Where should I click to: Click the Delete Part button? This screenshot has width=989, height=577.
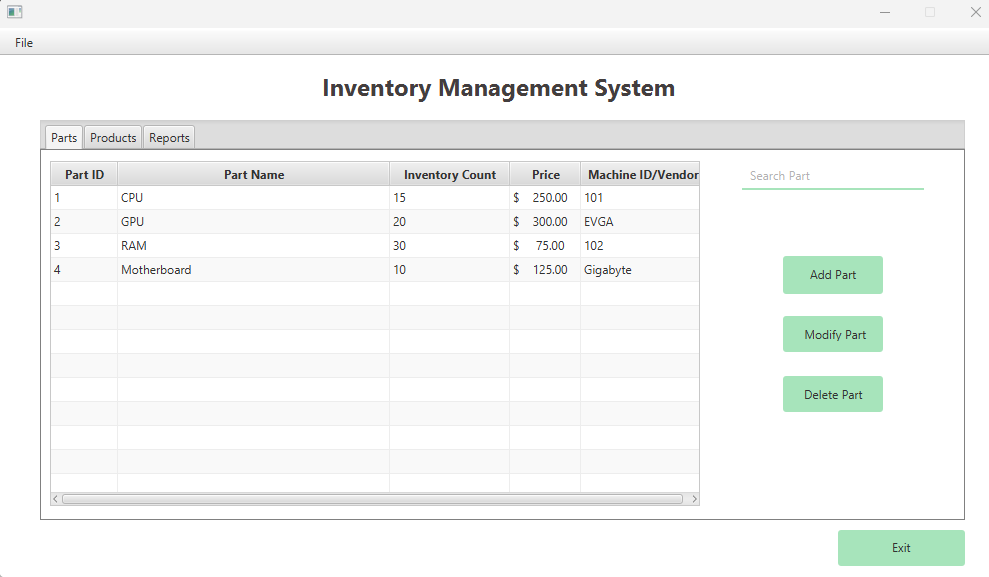point(833,394)
